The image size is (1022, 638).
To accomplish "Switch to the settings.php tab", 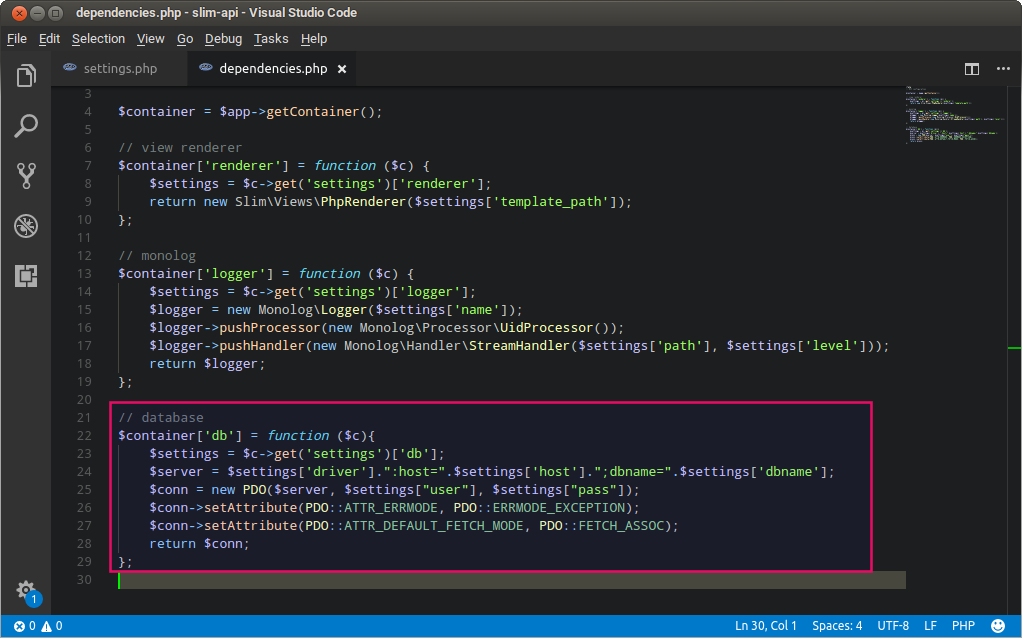I will coord(120,69).
